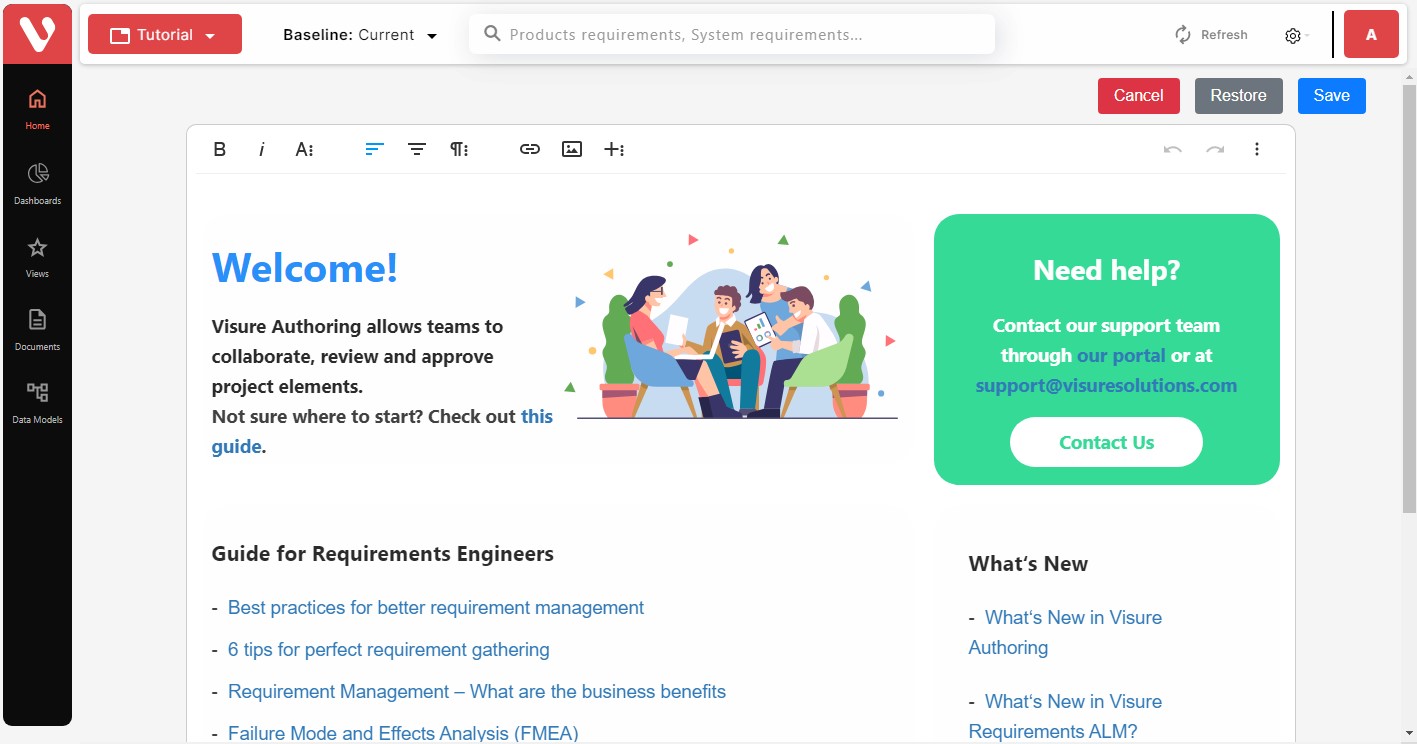Open paragraph format options

point(459,149)
